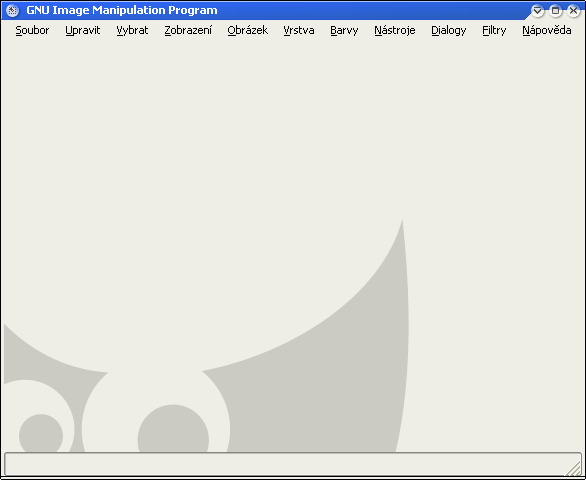Image resolution: width=586 pixels, height=480 pixels.
Task: Open the Vrstva menu
Action: [299, 30]
